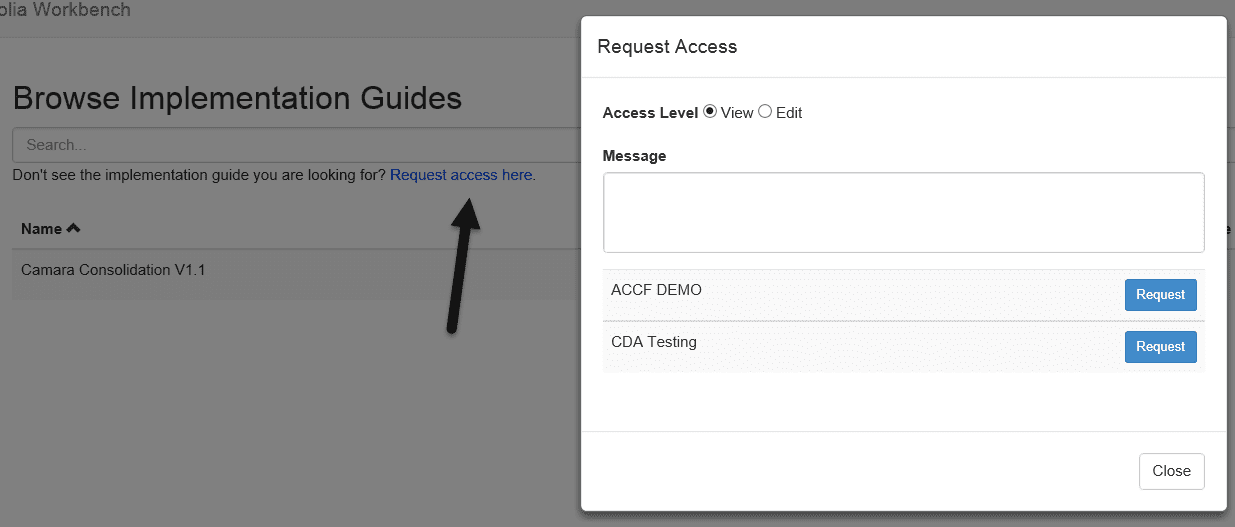Select the Edit access level radio button
This screenshot has height=527, width=1235.
click(x=765, y=112)
